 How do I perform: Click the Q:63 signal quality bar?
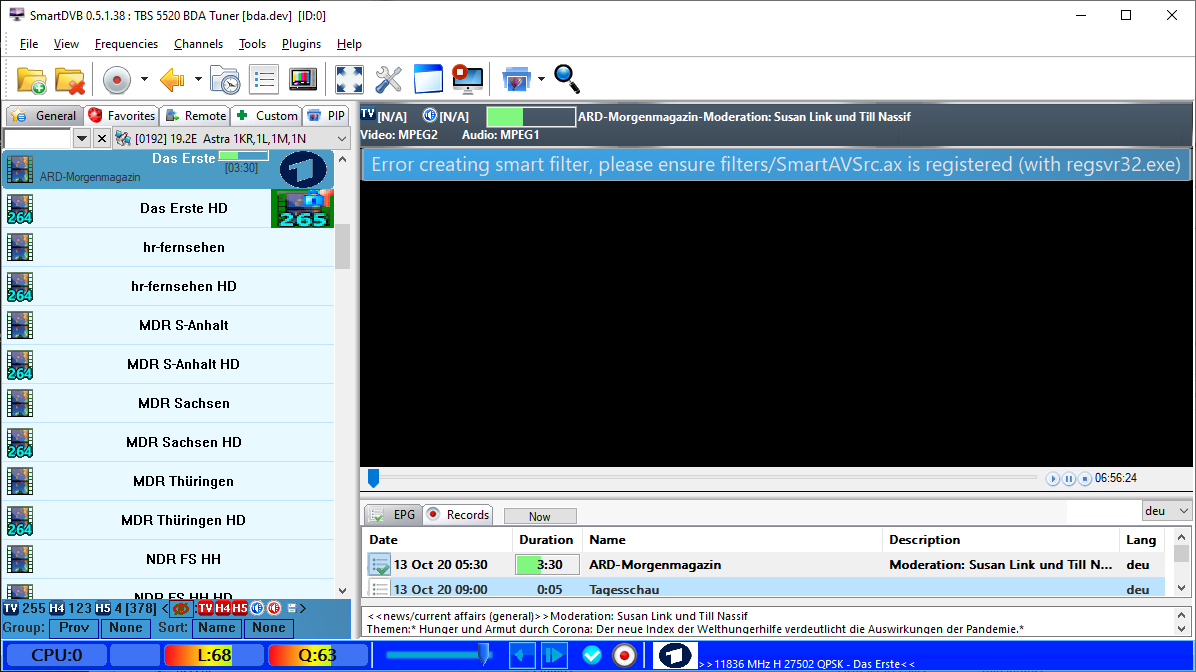coord(316,655)
